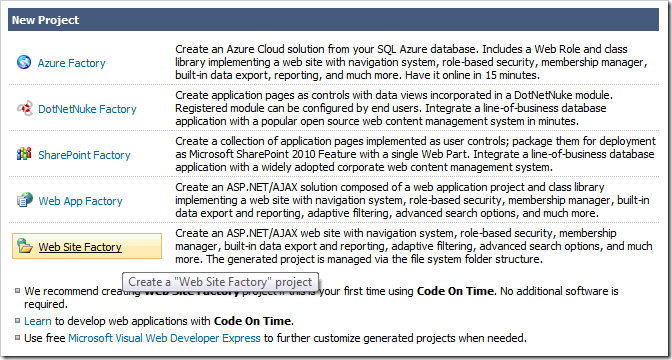Click the SharePoint 2010 Feature description text
The image size is (672, 360).
415,154
